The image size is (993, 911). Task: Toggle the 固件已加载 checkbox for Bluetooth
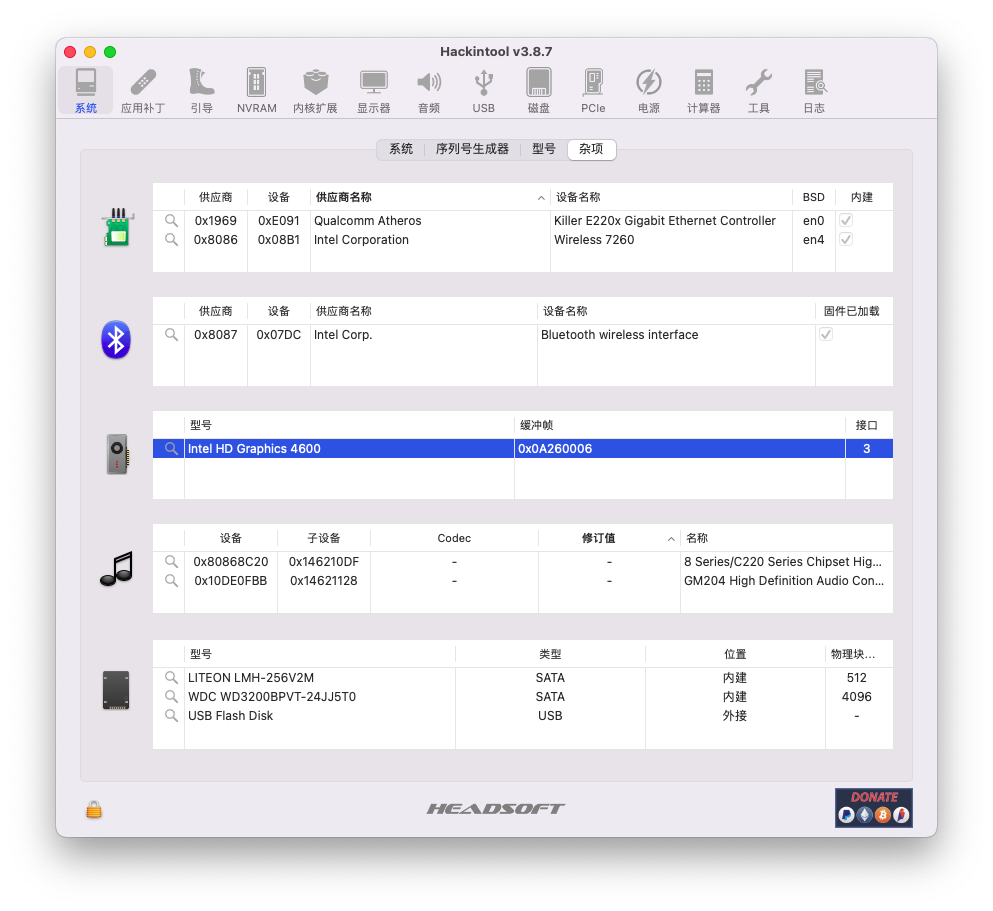[826, 334]
